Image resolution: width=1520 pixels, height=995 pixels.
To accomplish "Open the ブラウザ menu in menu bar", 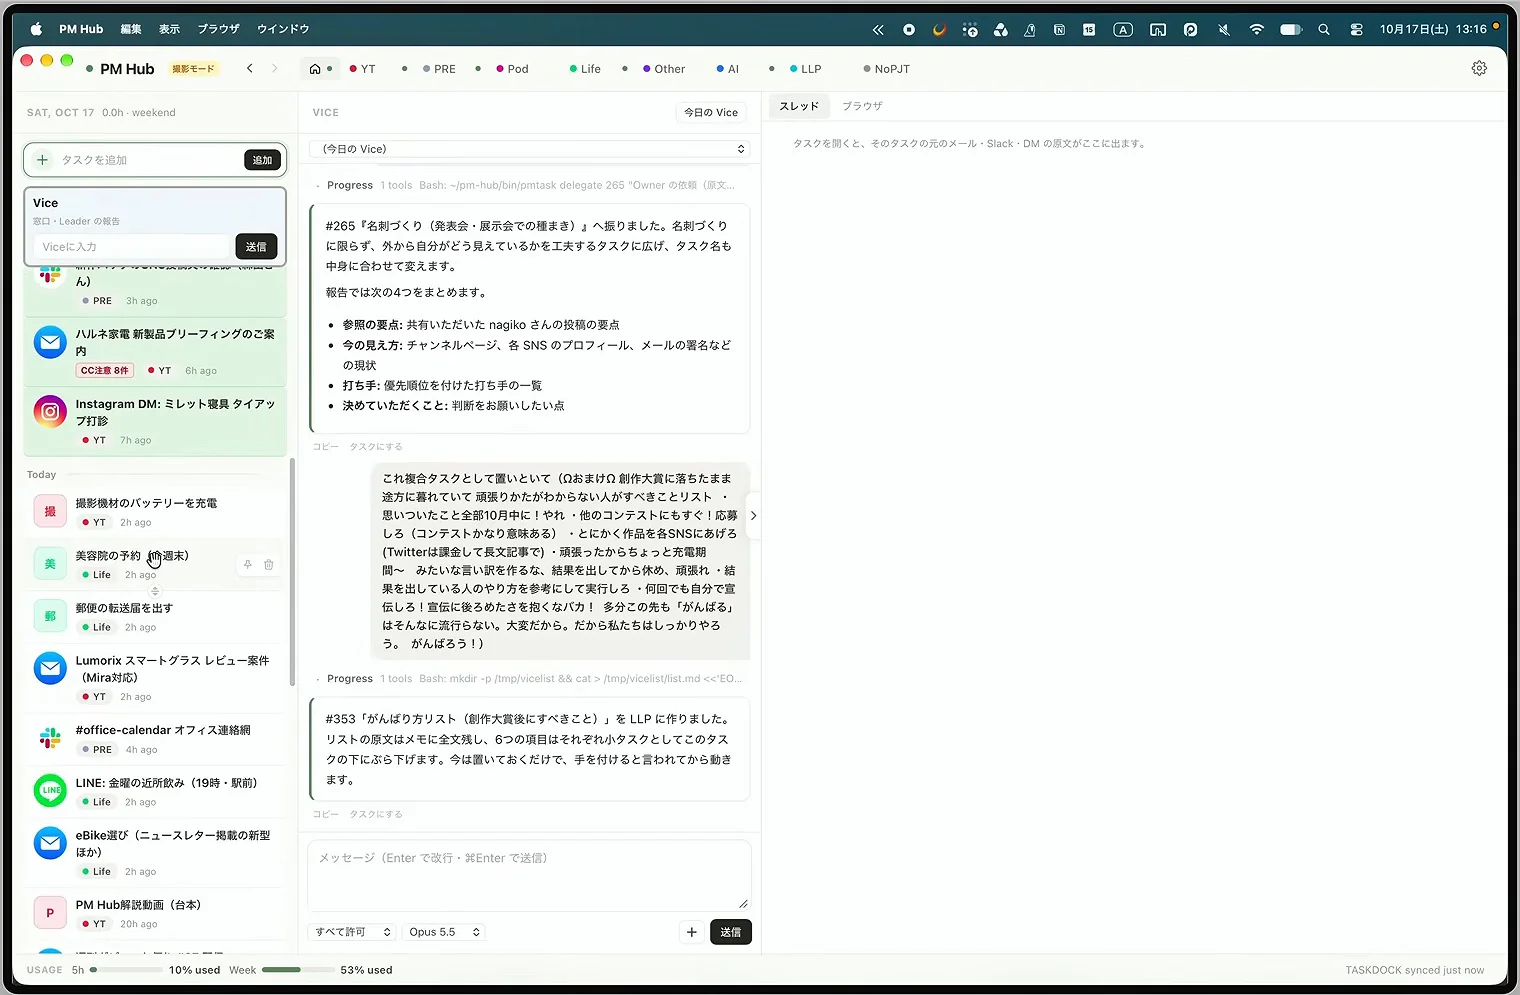I will tap(218, 29).
